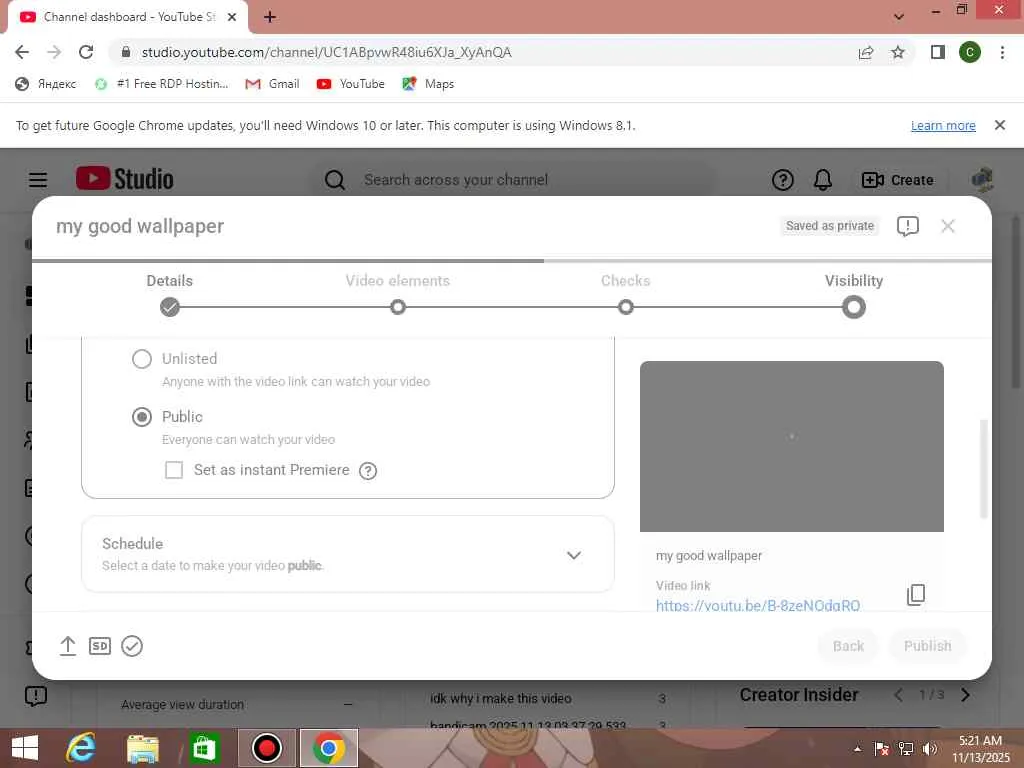Click the Publish button
The height and width of the screenshot is (768, 1024).
click(927, 646)
